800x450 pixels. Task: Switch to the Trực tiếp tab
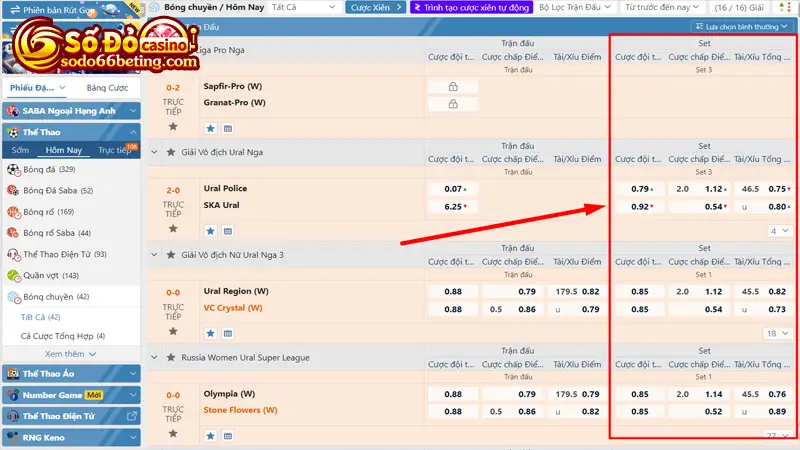[115, 150]
